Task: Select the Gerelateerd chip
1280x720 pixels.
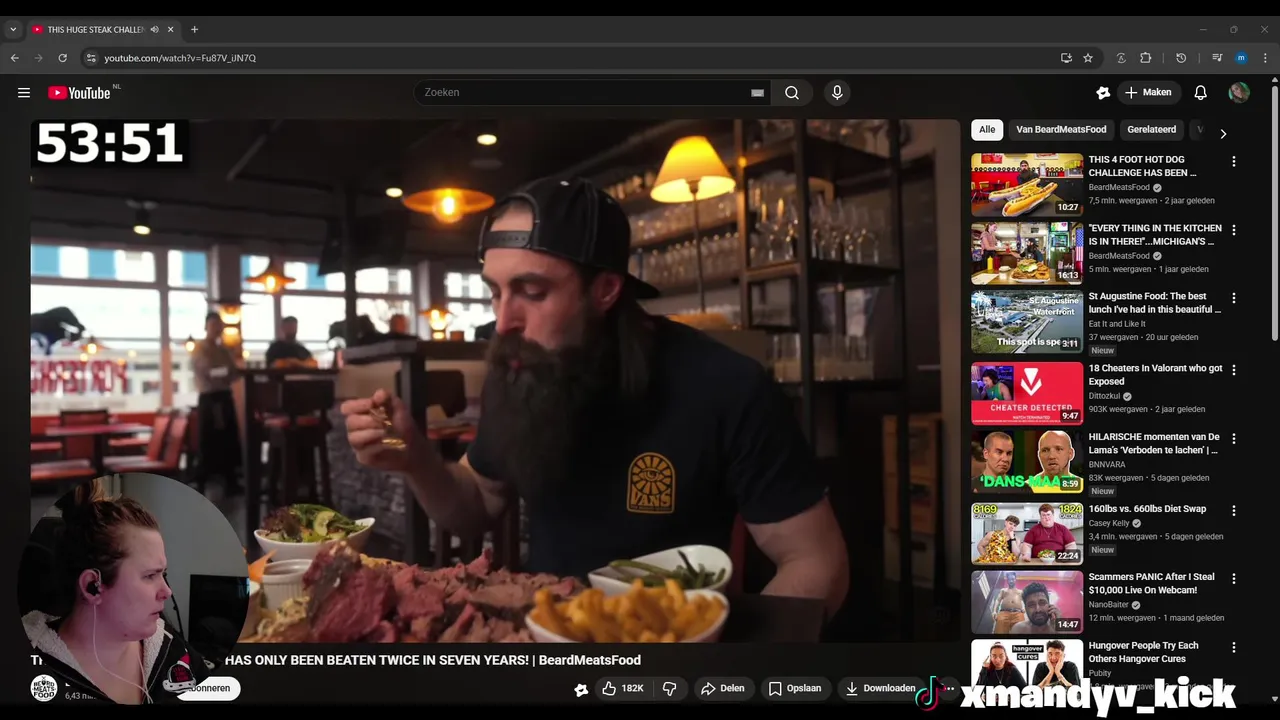Action: (1152, 129)
